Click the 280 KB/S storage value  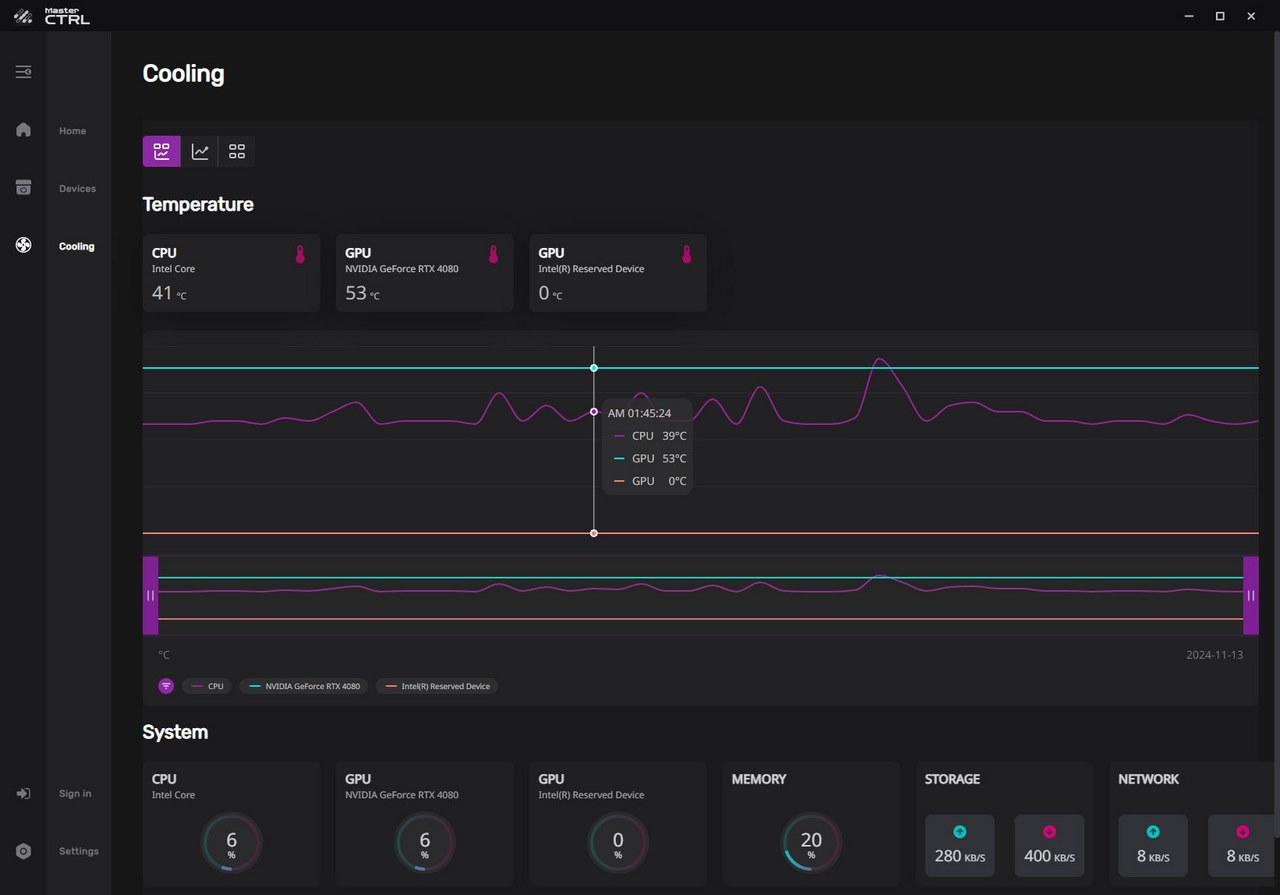960,857
